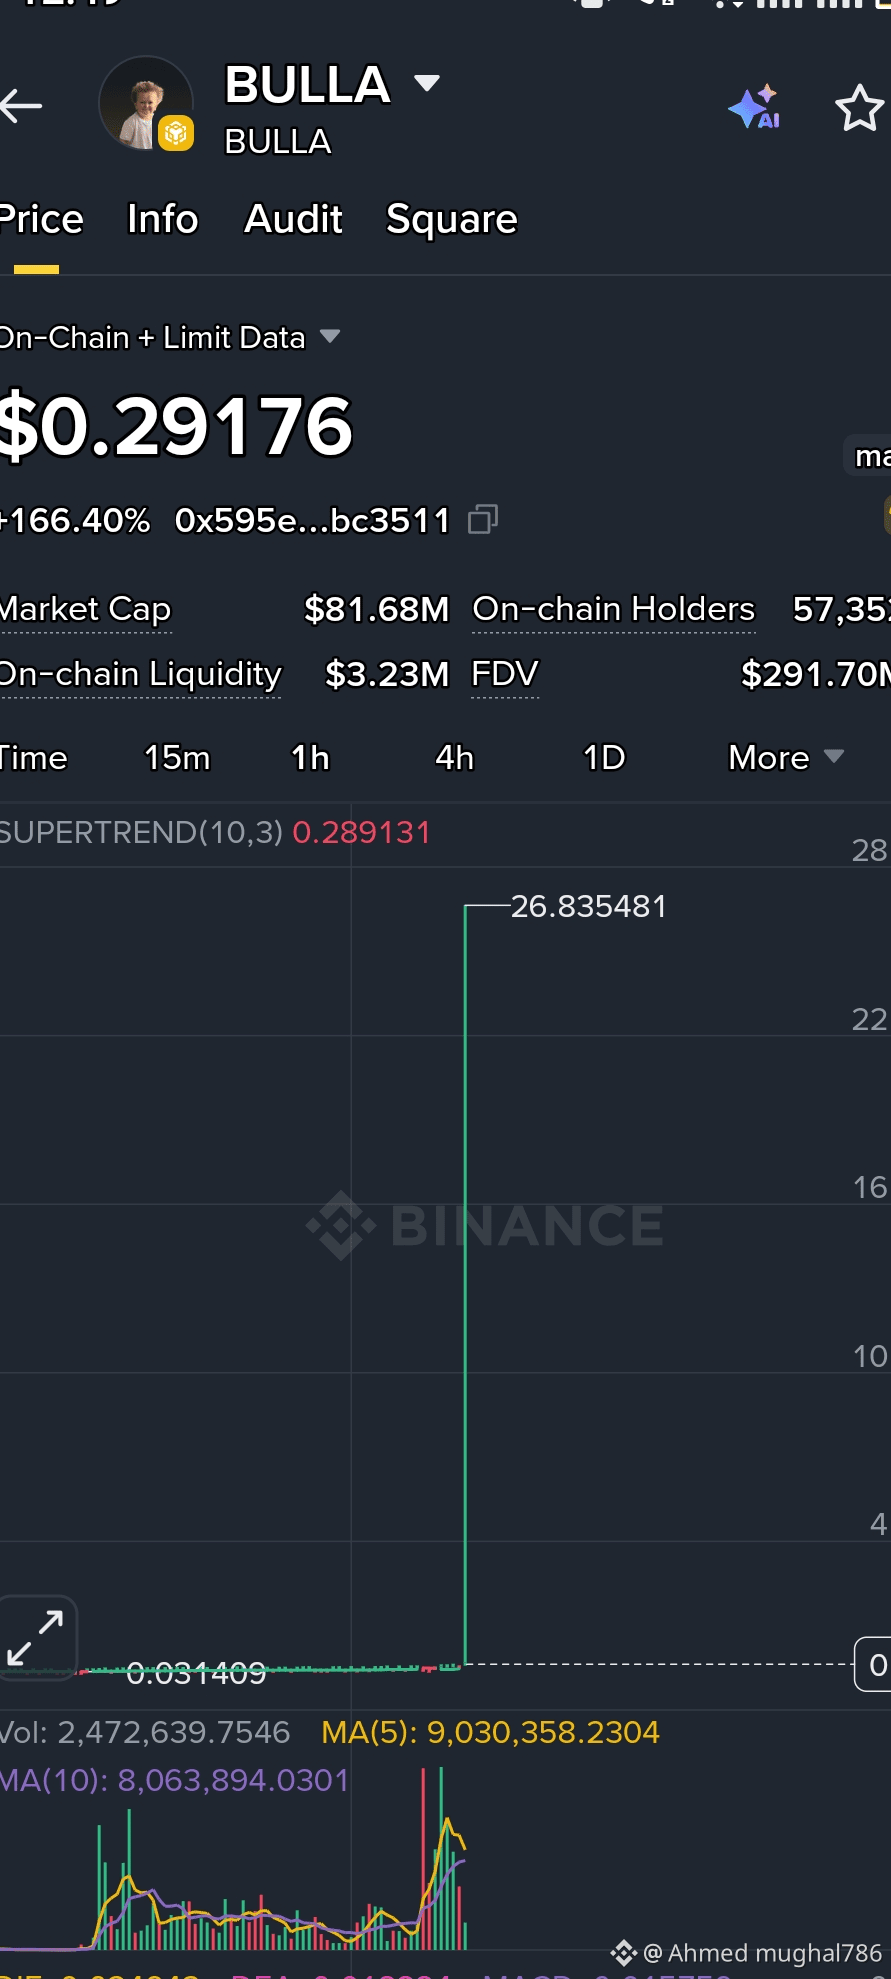Screen dimensions: 891x1979
Task: Tap the back arrow icon
Action: [20, 105]
